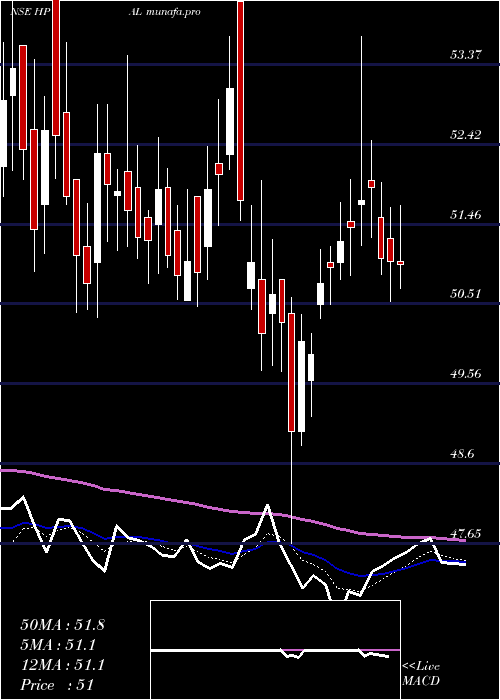Click the 52.42 price level label
Image resolution: width=500 pixels, height=700 pixels.
pos(465,135)
